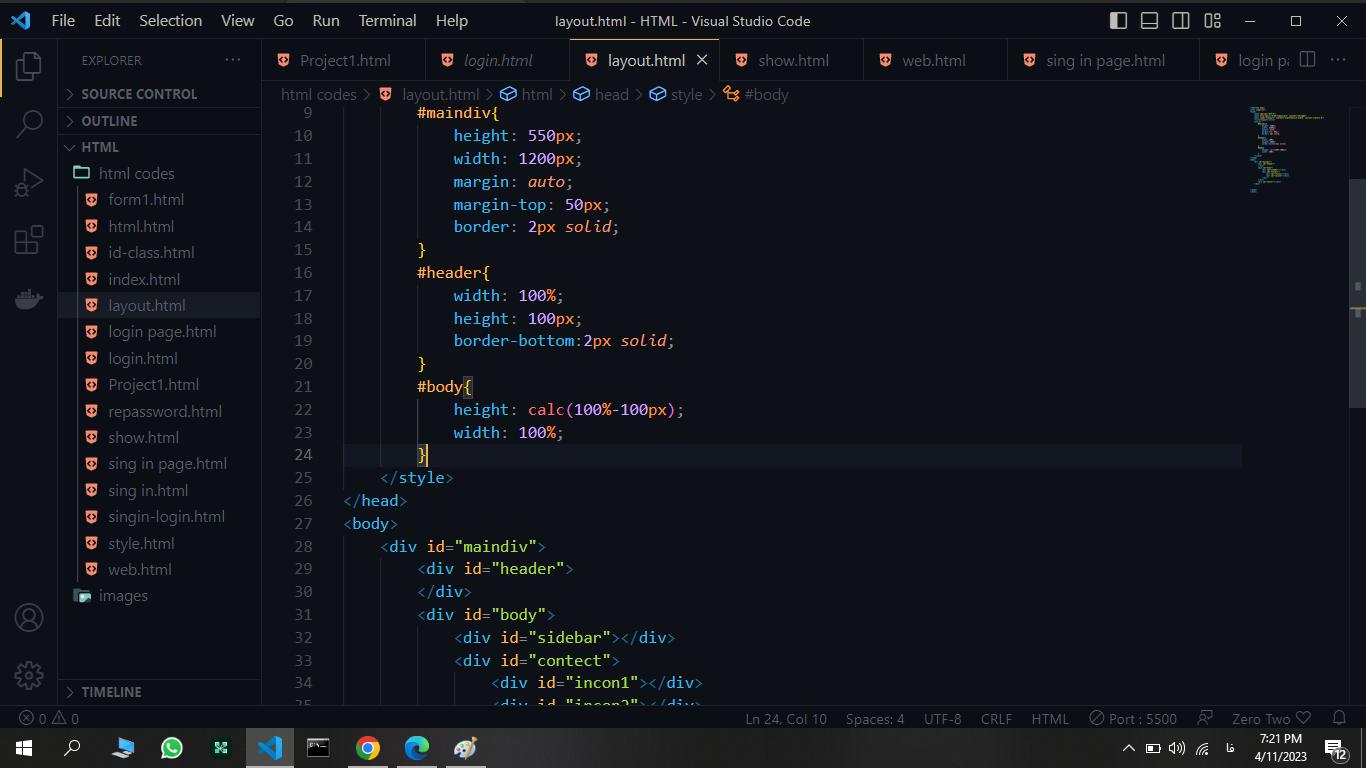Open the Docker view icon
Screen dimensions: 1366x768
click(29, 299)
